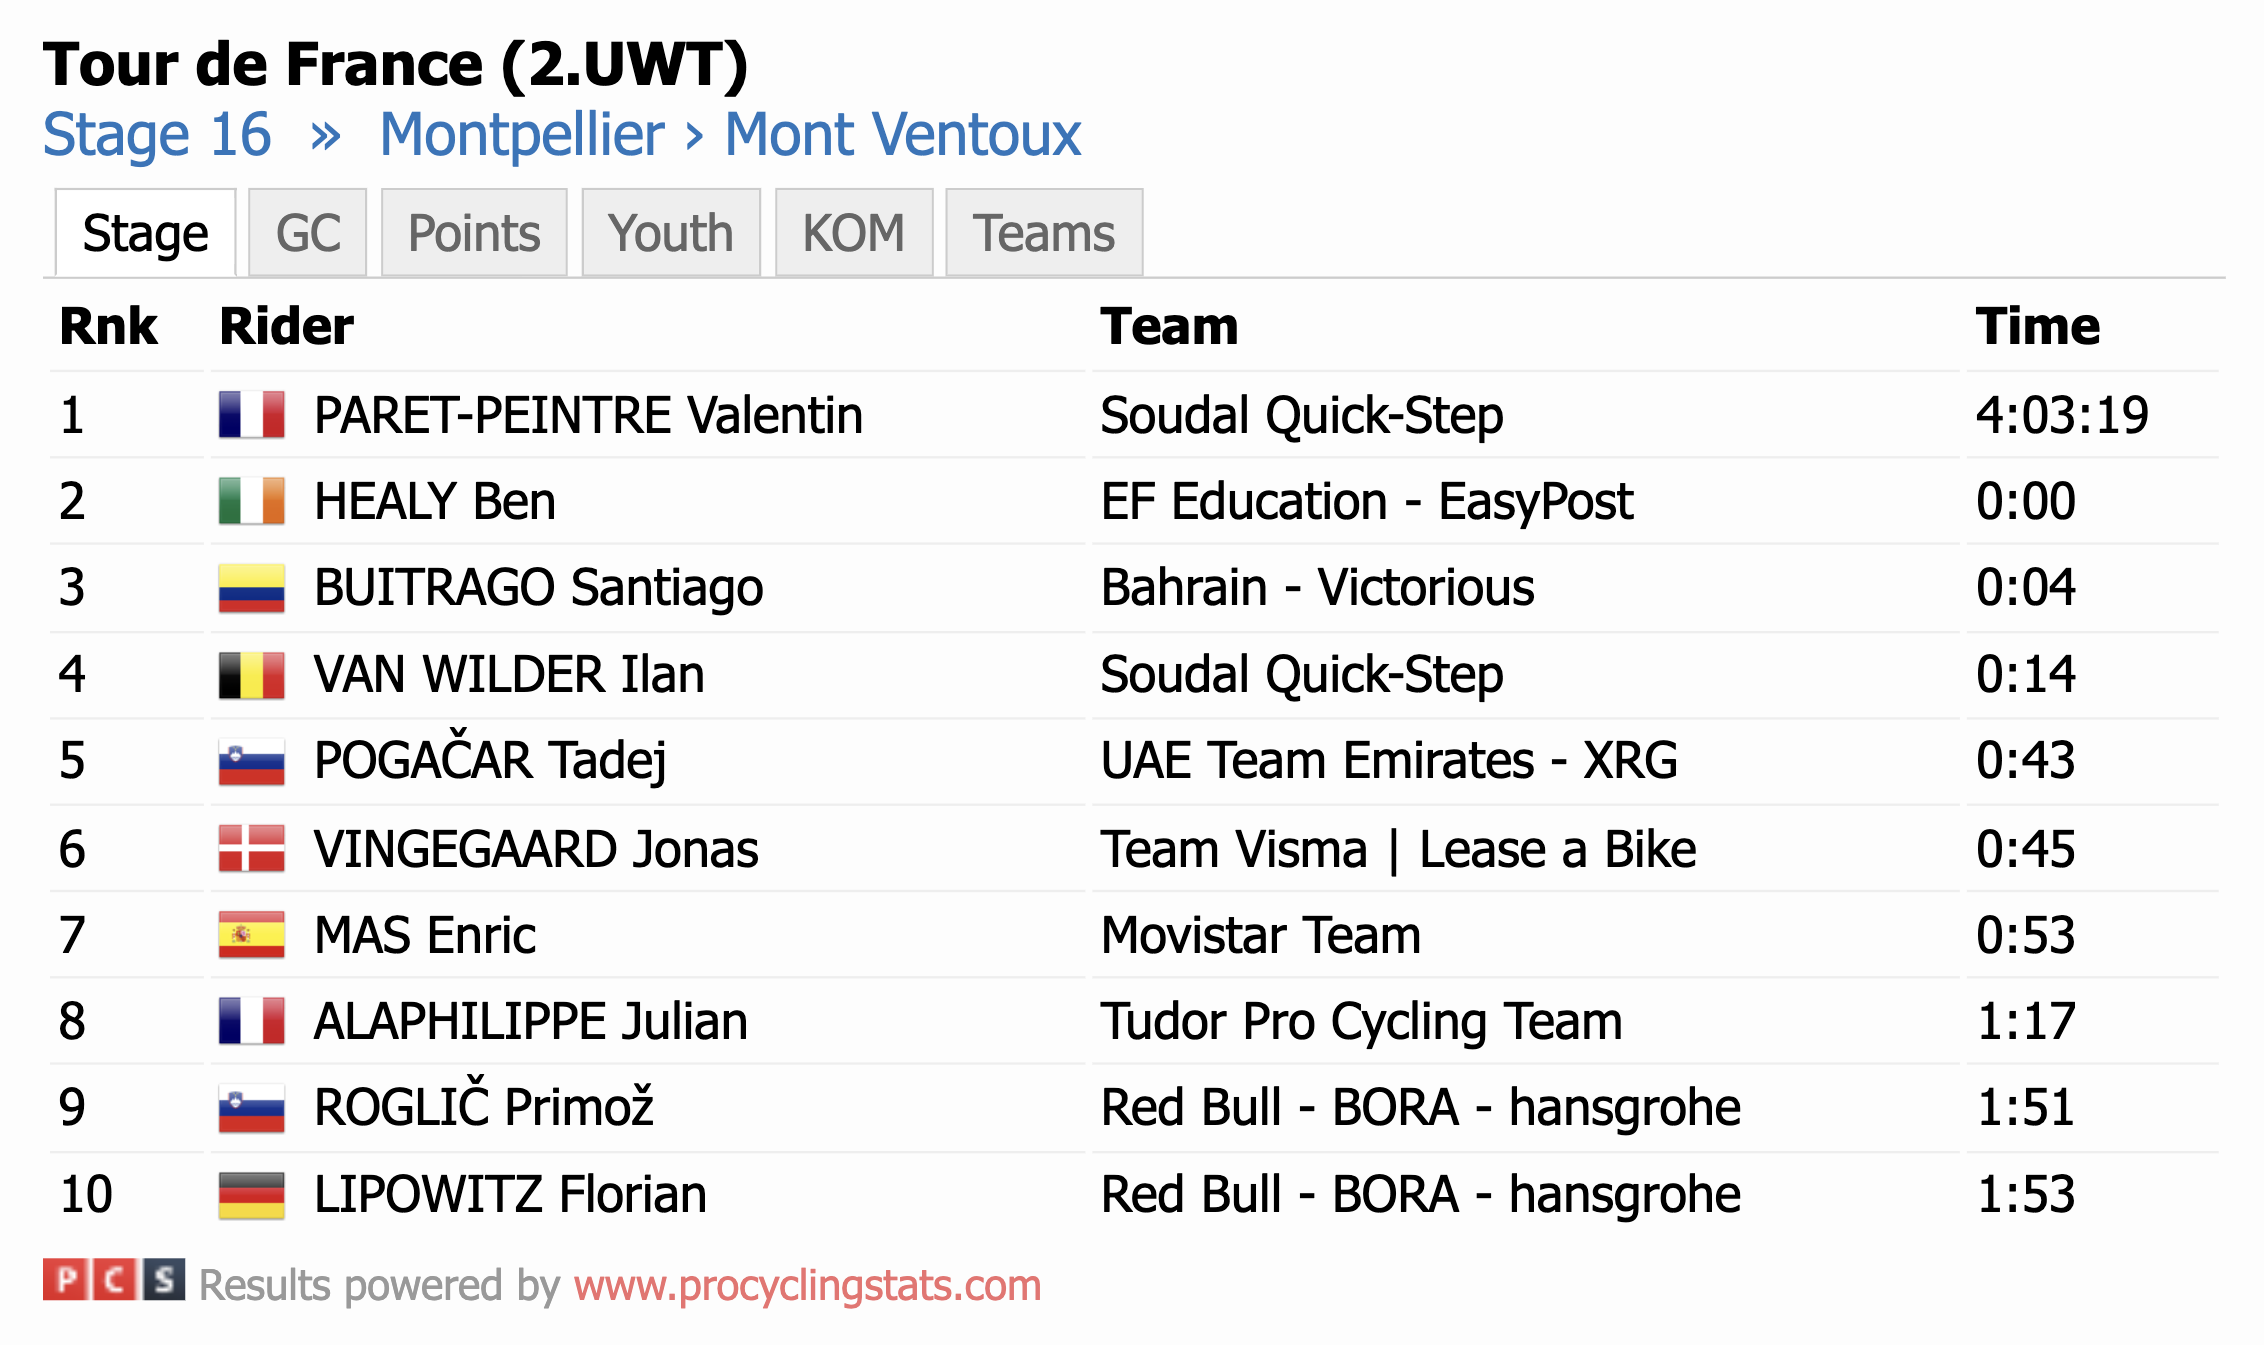Click the Slovenian flag beside POGAČAR Tadej
Viewport: 2264px width, 1345px height.
tap(252, 762)
